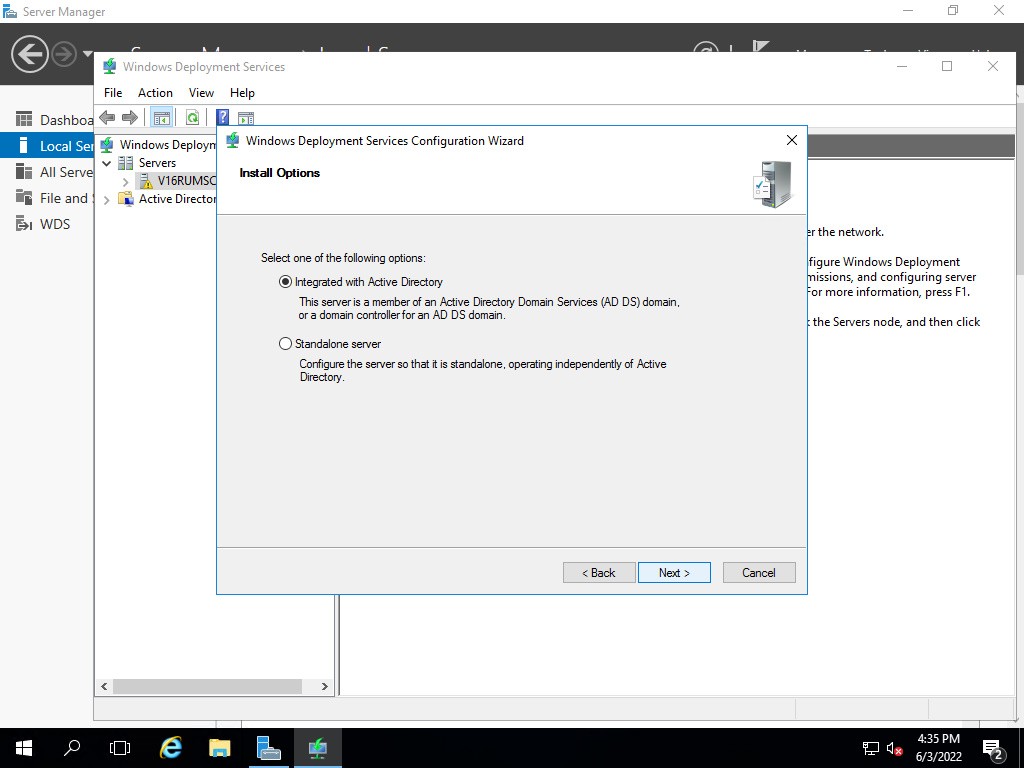1024x768 pixels.
Task: Open the Action menu
Action: [x=155, y=92]
